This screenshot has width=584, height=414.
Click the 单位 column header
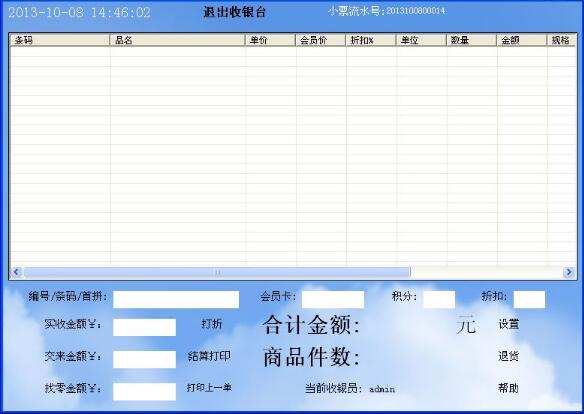coord(421,40)
